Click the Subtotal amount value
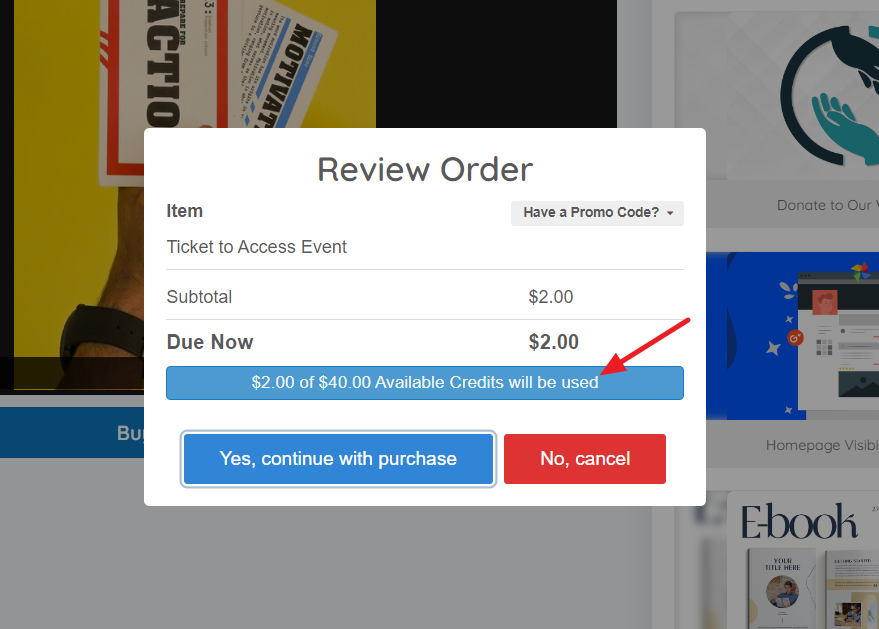 point(550,297)
